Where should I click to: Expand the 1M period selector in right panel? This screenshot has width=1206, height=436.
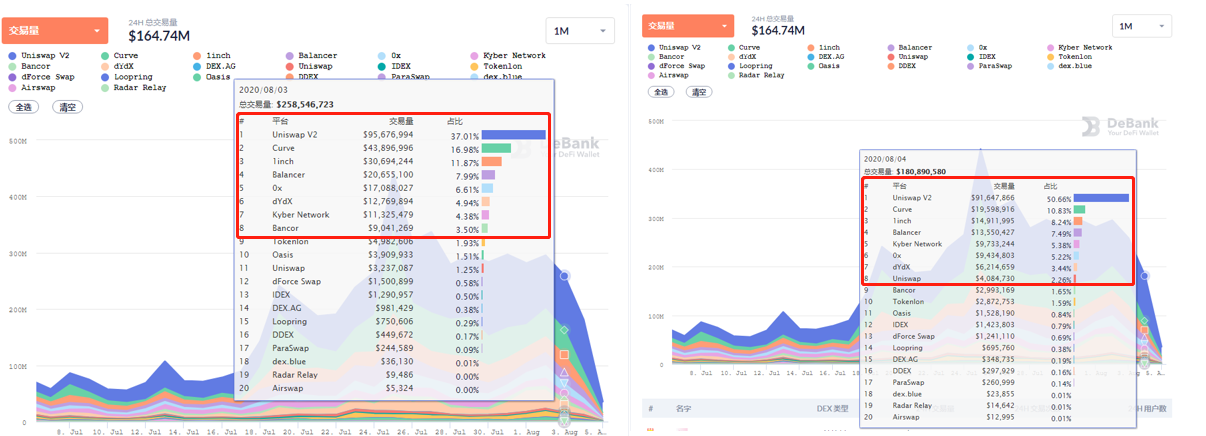pos(1141,26)
